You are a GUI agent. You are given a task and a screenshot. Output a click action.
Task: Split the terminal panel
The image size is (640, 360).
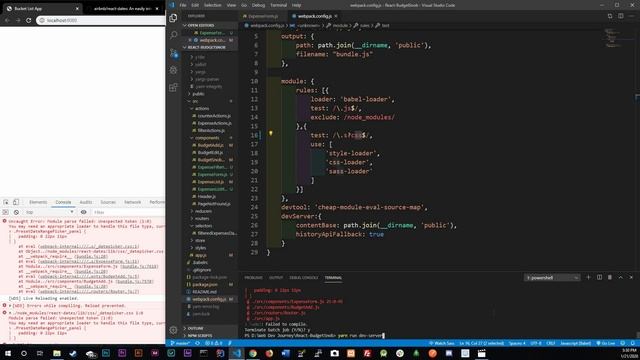[x=599, y=277]
